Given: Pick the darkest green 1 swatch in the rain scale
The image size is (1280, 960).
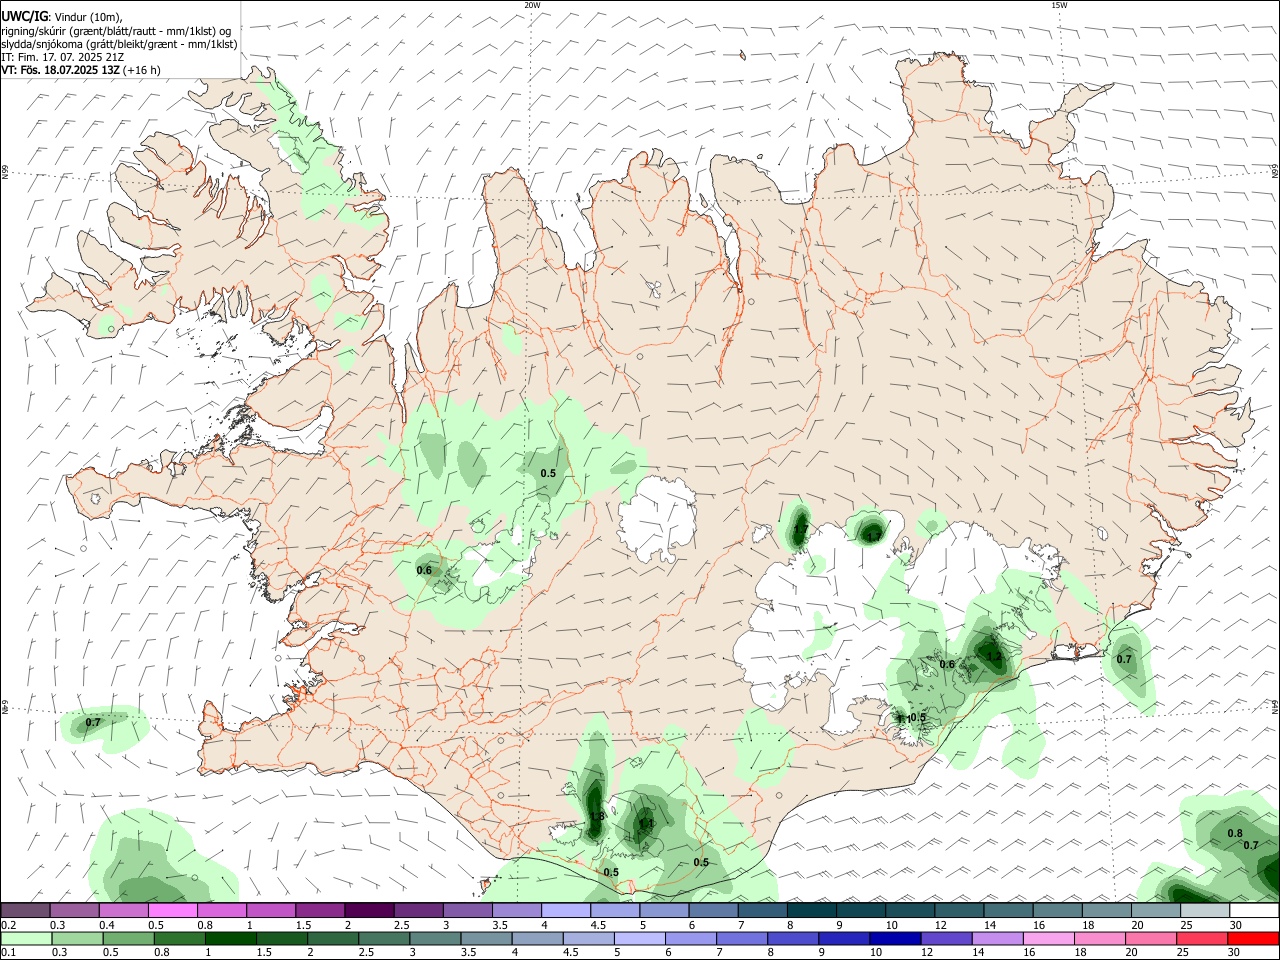Looking at the screenshot, I should pos(230,938).
